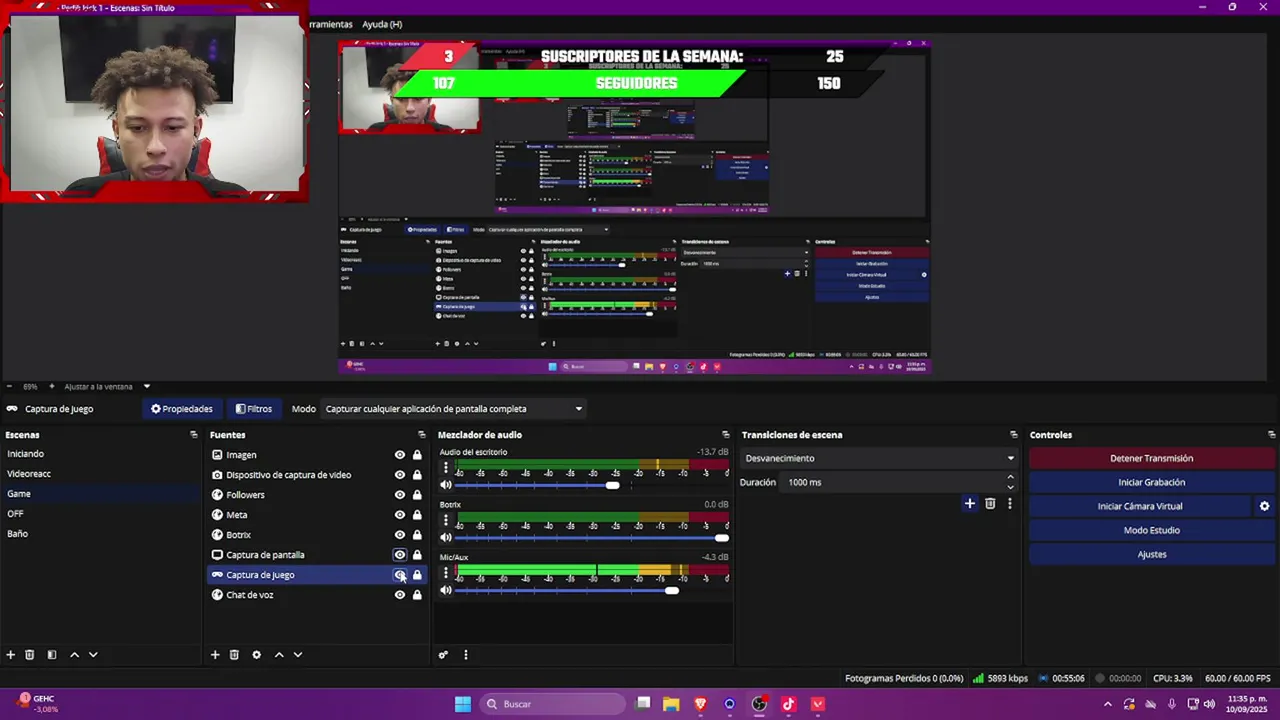Move source up in Fuentes toolbar
1280x720 pixels.
(279, 655)
